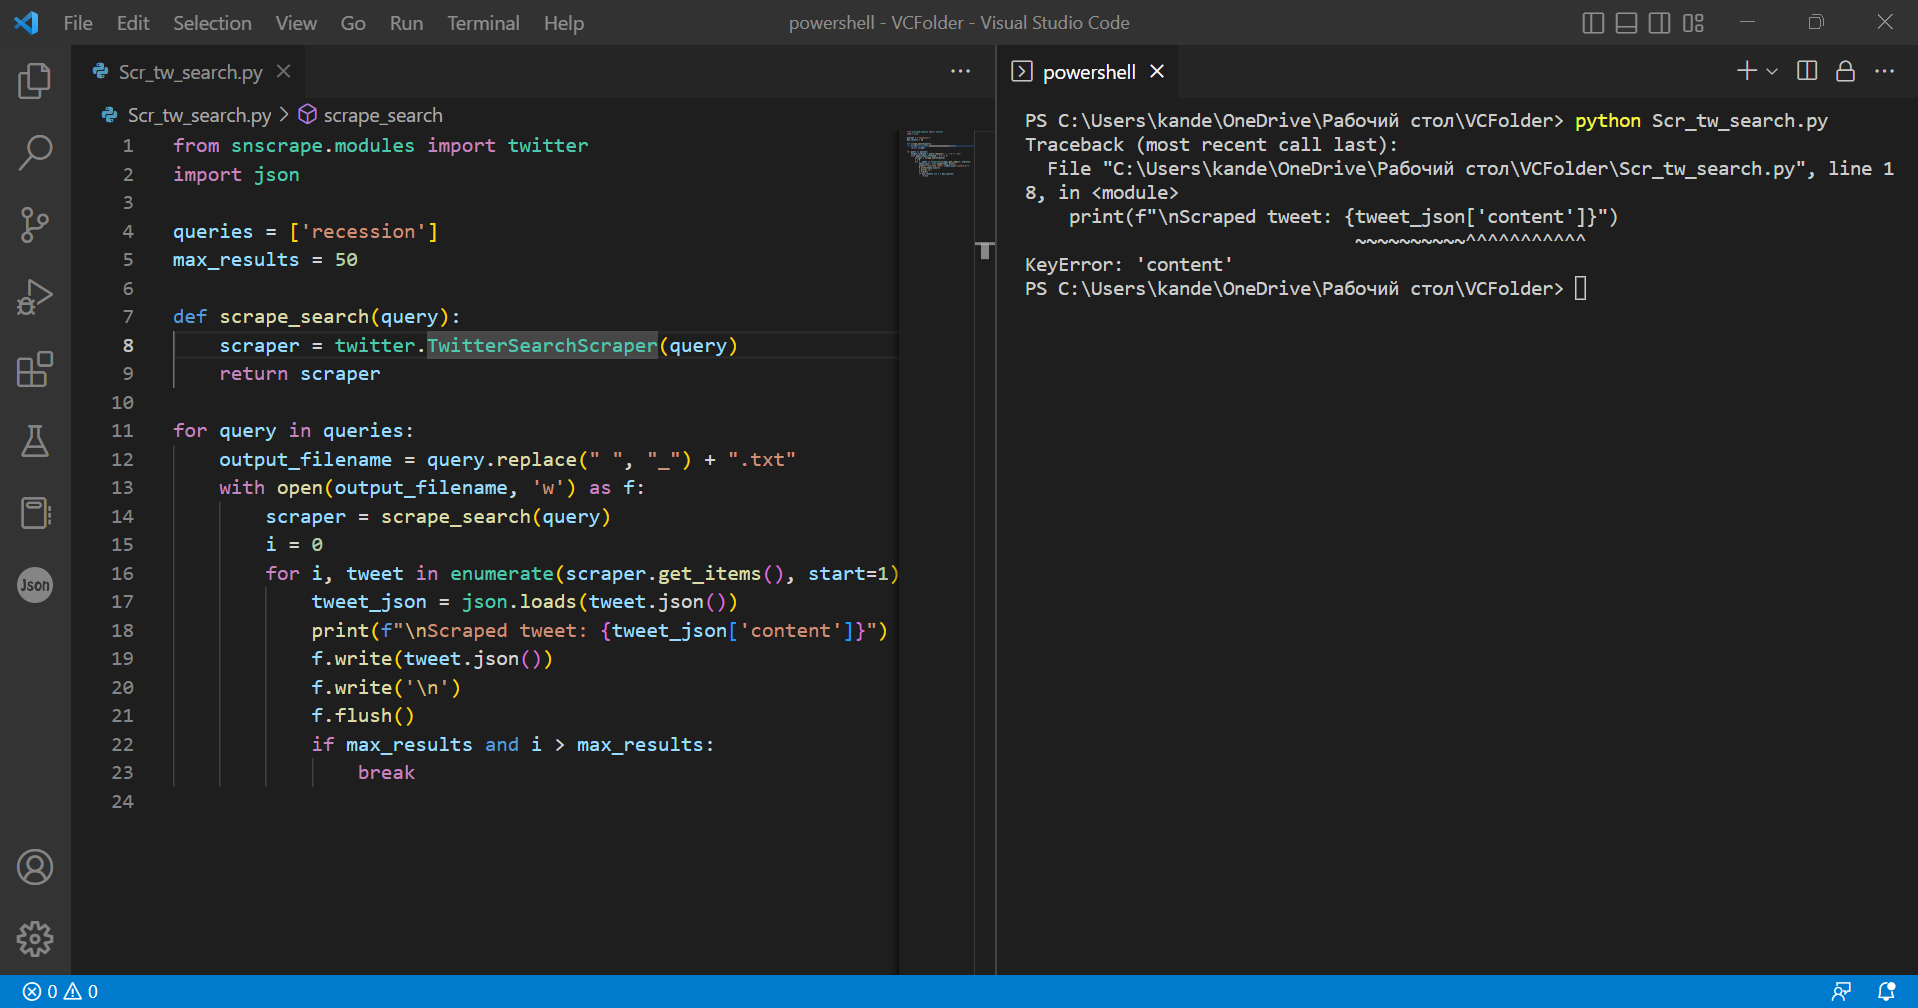Click line number 11 in gutter
Screen dimensions: 1918x1008
point(122,430)
